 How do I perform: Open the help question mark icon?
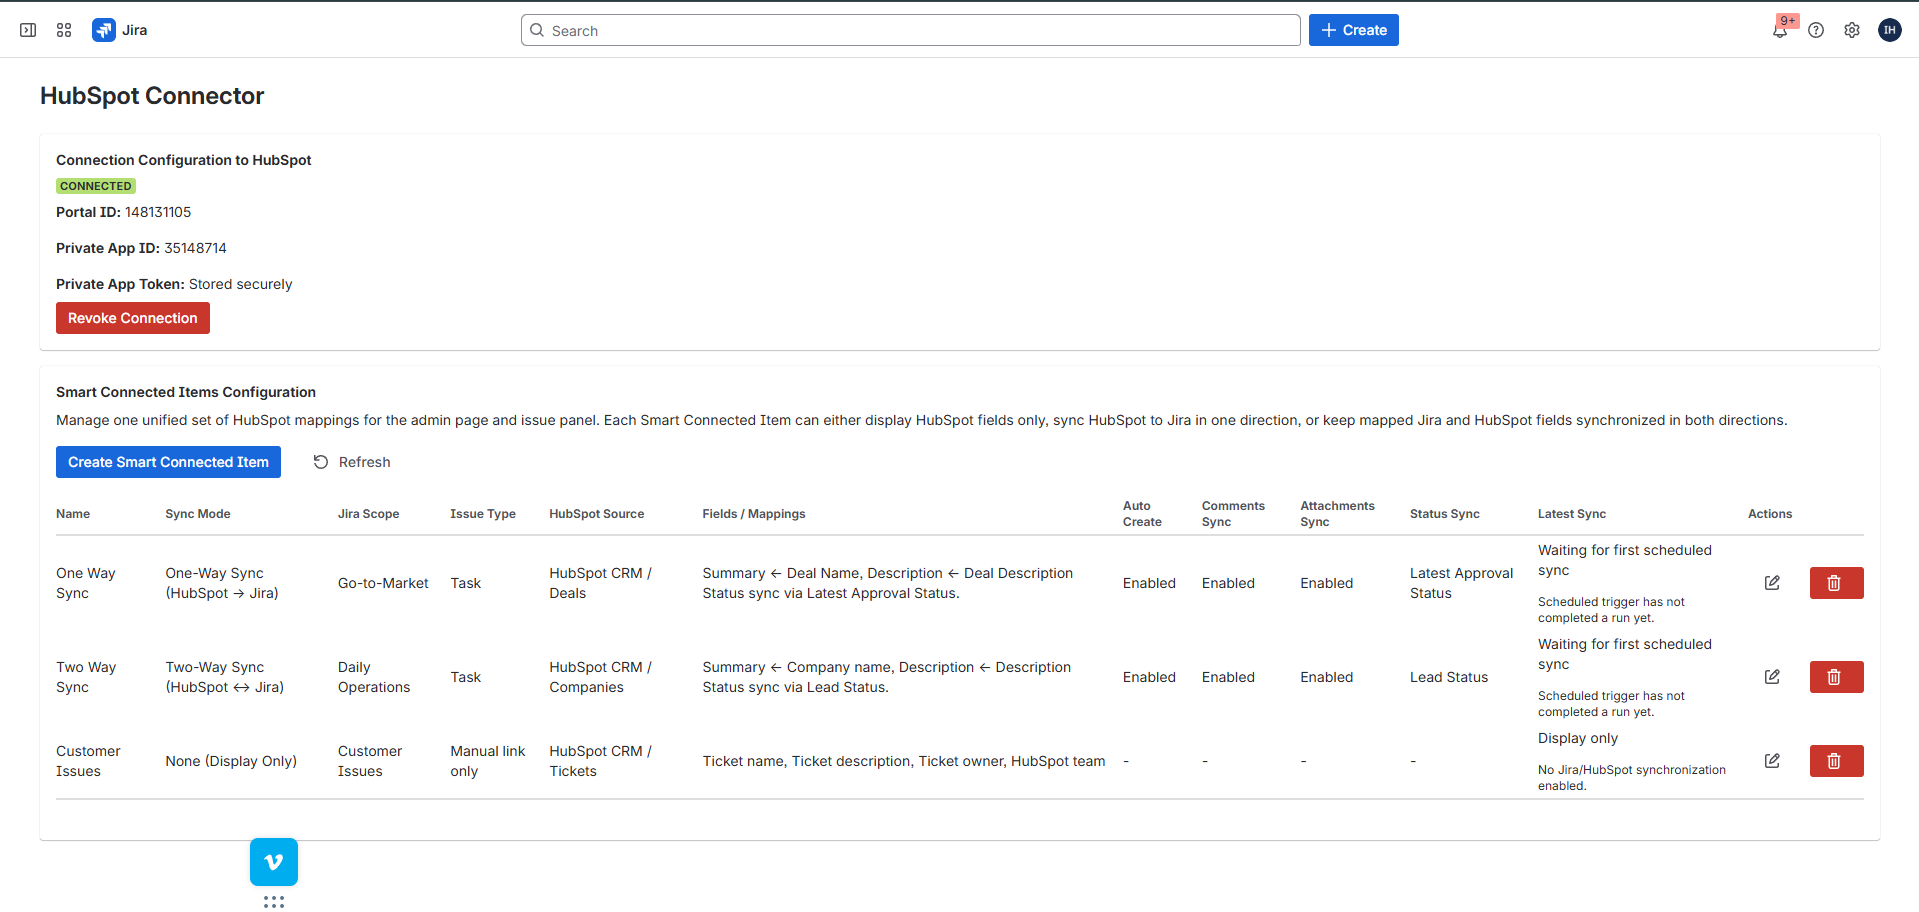(1817, 30)
